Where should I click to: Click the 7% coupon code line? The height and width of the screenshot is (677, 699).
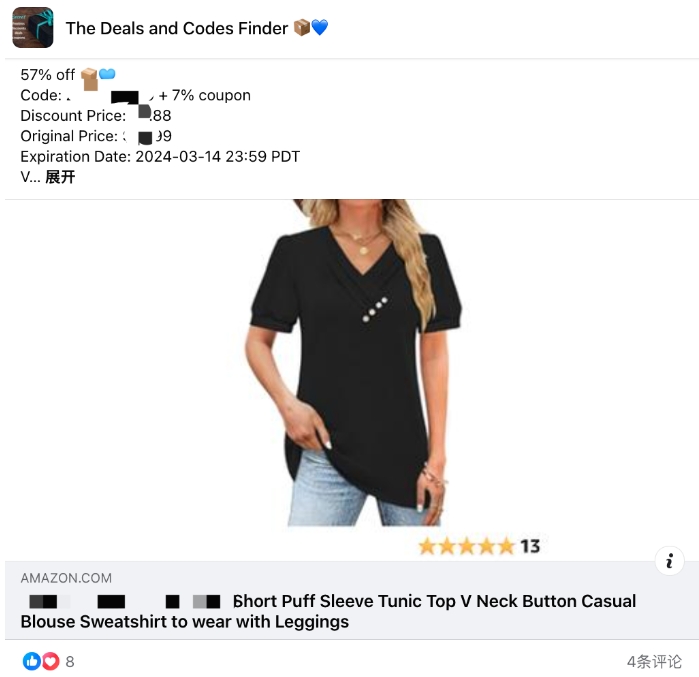[x=136, y=95]
